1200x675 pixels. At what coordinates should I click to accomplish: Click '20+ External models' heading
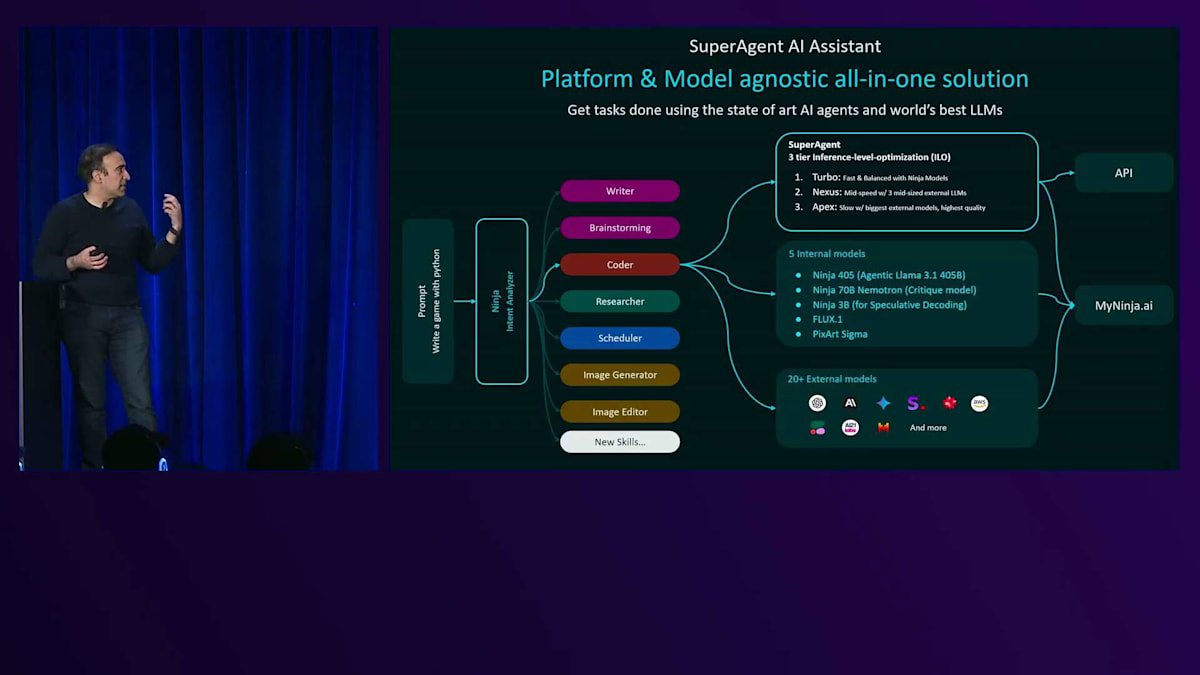pos(832,379)
